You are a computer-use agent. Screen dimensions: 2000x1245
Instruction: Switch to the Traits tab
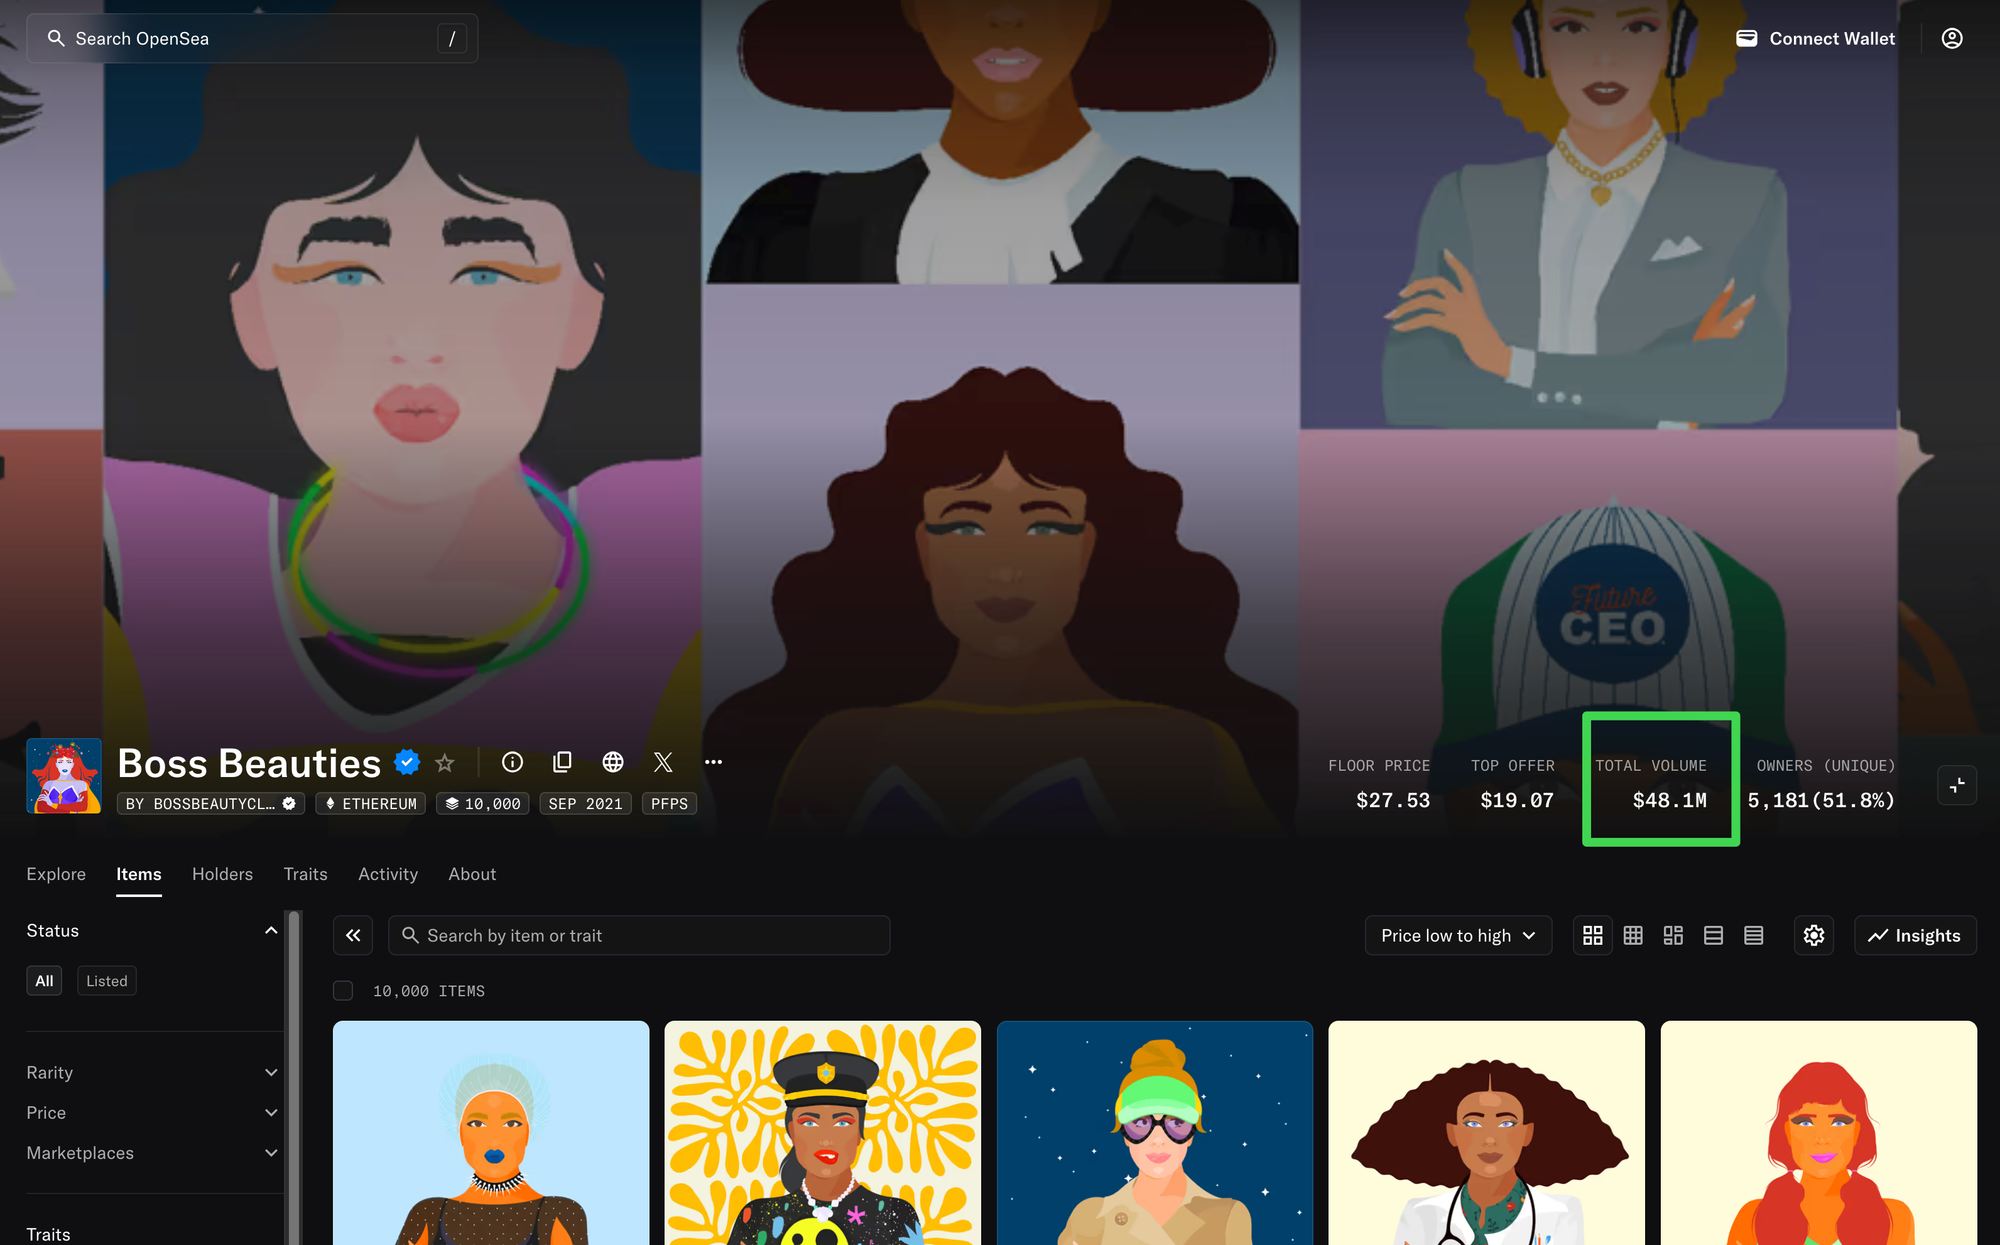305,874
